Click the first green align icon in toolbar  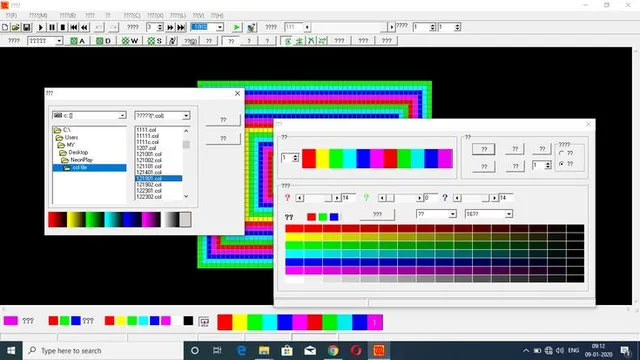(288, 41)
